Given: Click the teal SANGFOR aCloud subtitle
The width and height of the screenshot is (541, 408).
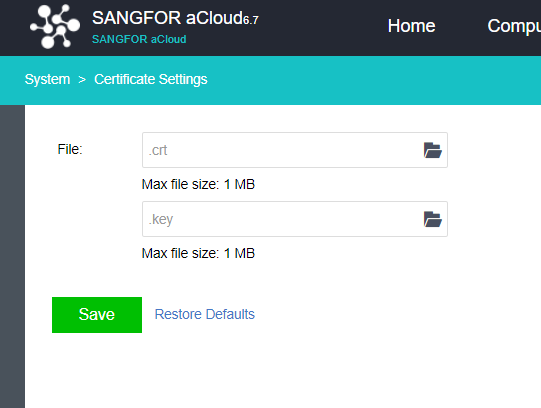Looking at the screenshot, I should click(x=139, y=39).
